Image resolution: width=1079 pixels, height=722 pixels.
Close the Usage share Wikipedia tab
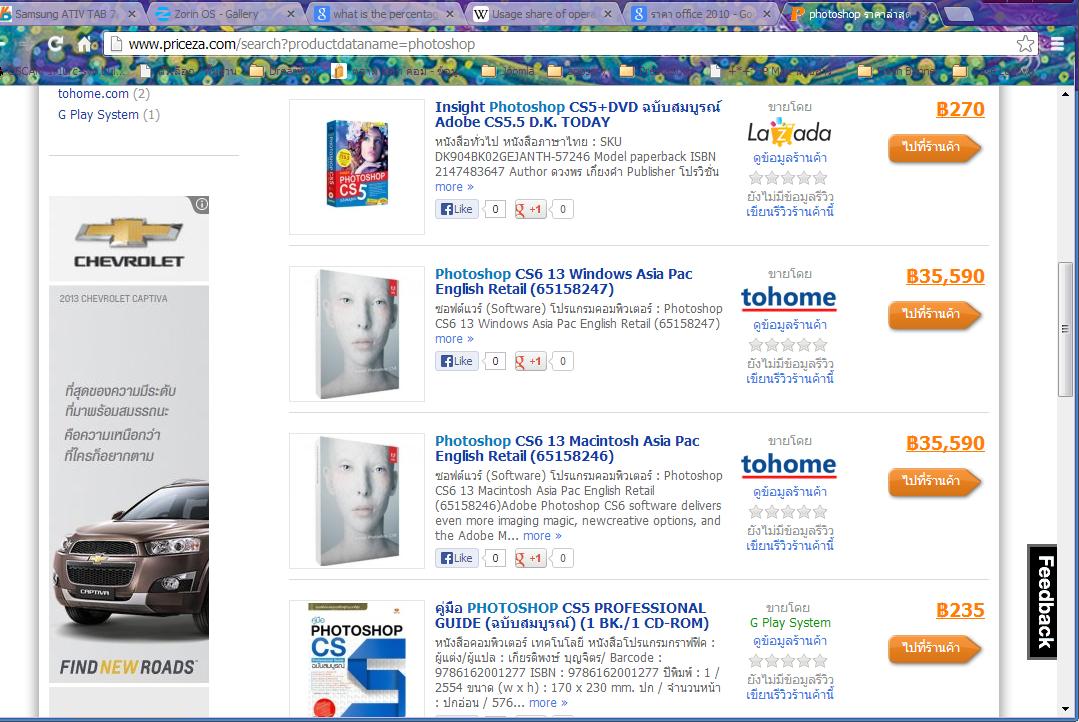[x=608, y=14]
